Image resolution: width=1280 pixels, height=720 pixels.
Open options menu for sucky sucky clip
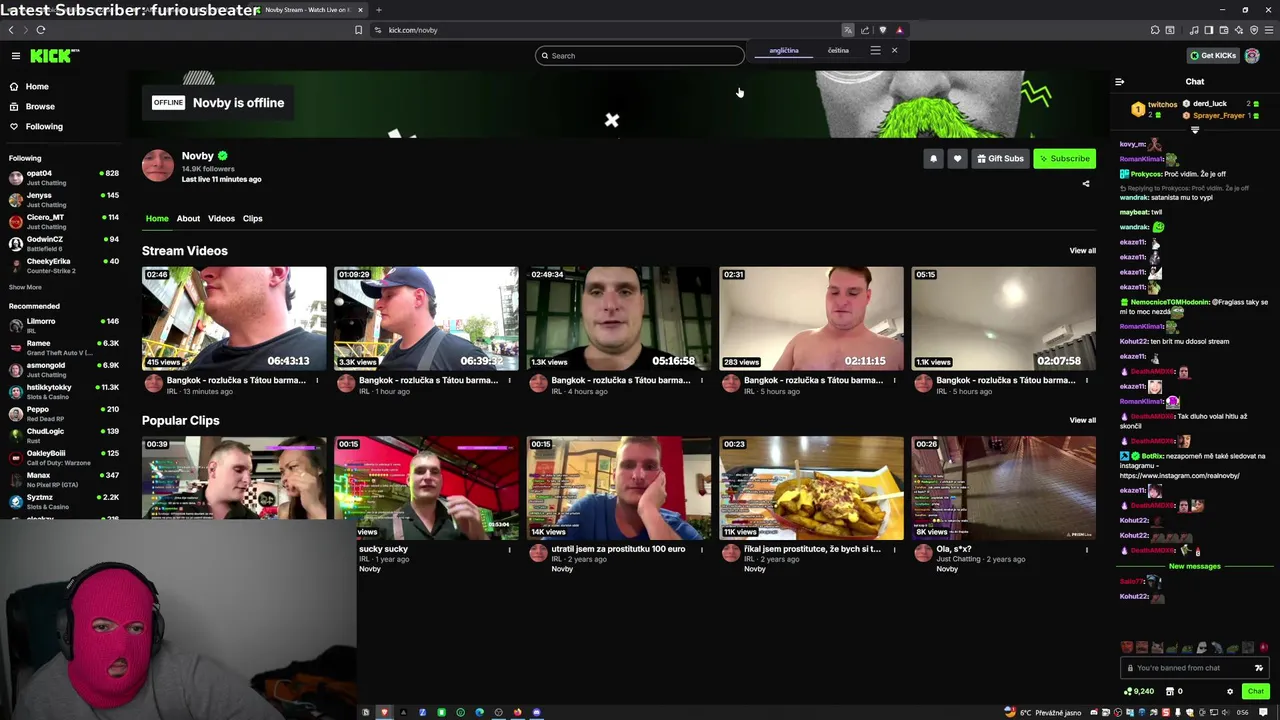509,549
